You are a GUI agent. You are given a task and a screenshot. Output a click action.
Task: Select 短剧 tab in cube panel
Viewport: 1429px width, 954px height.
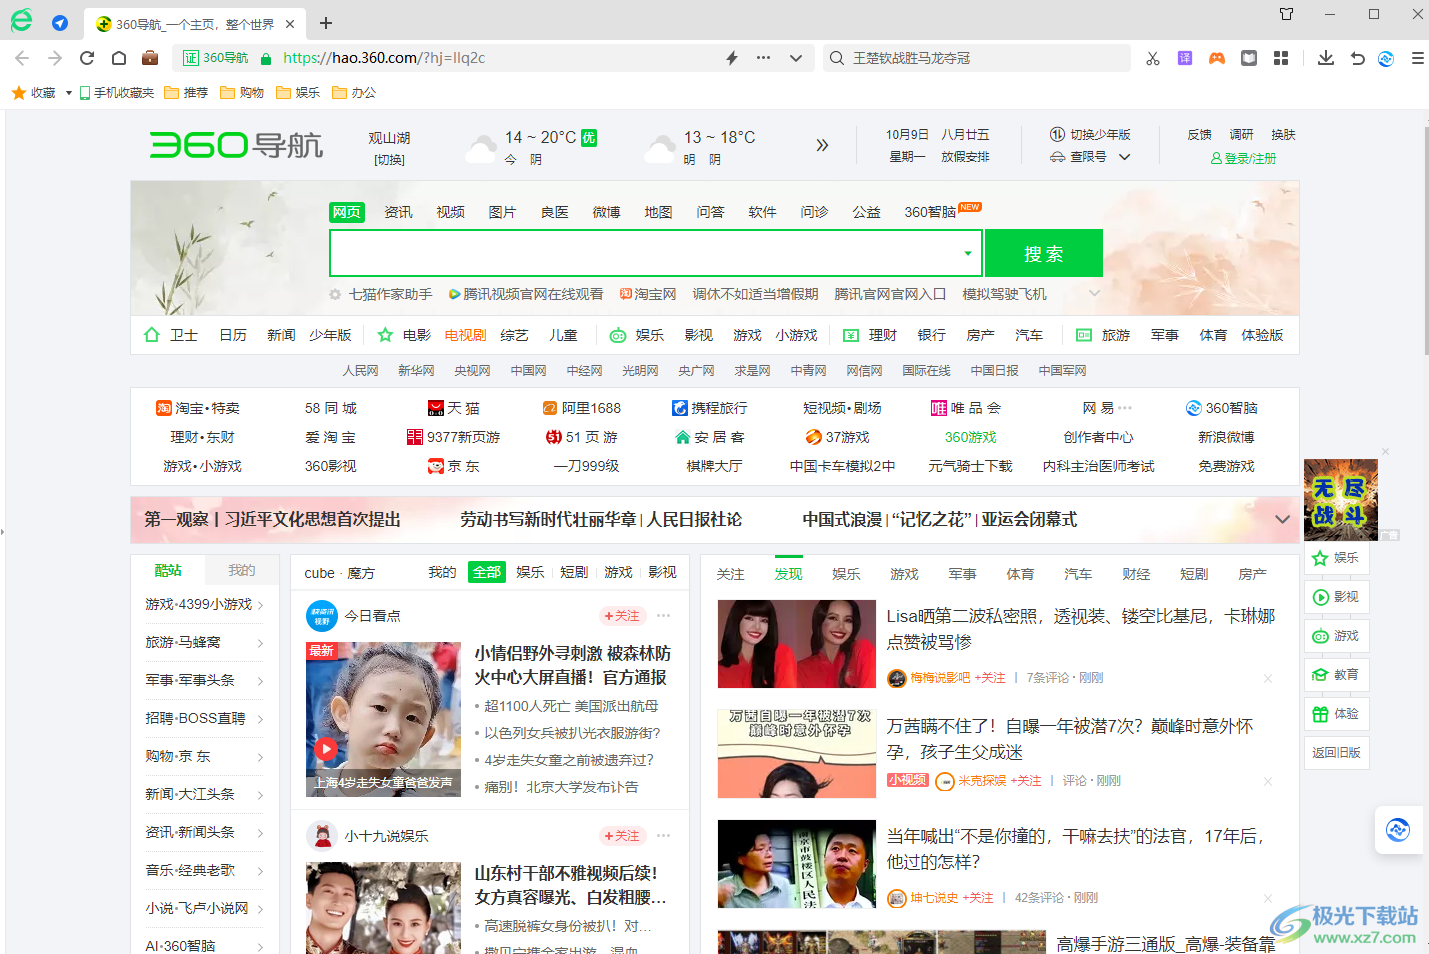coord(574,572)
